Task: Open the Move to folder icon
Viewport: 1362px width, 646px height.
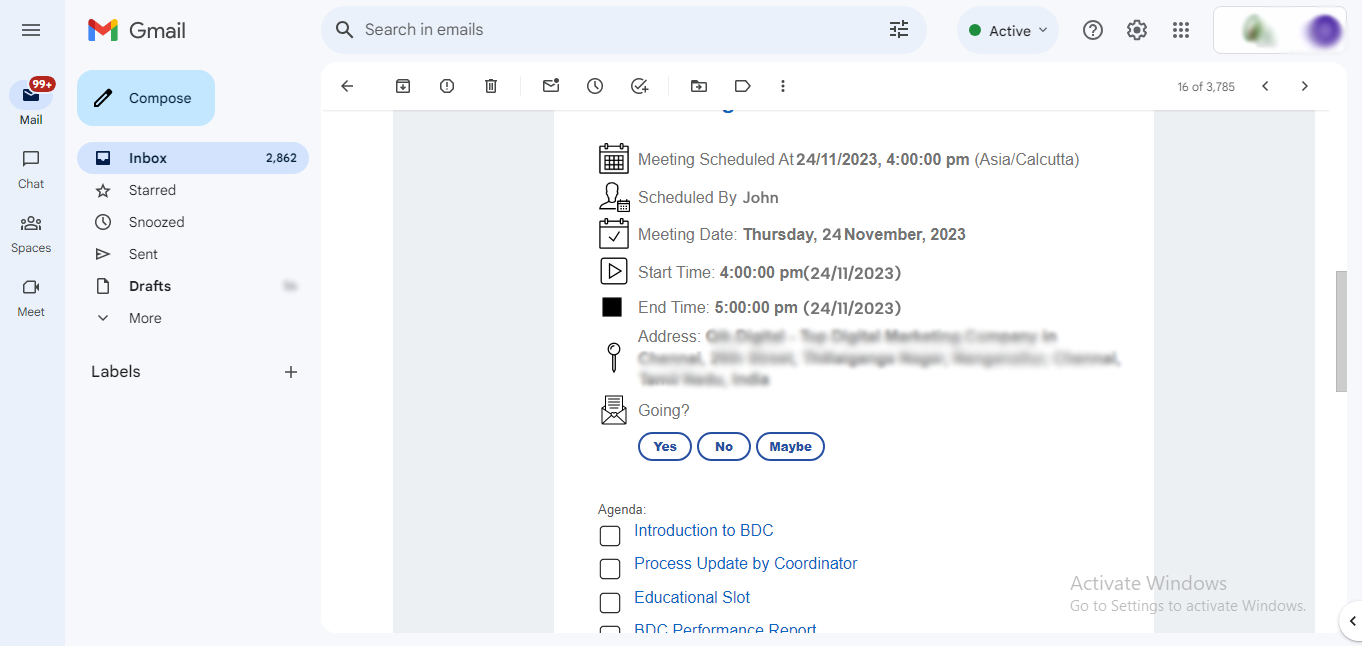Action: (x=699, y=86)
